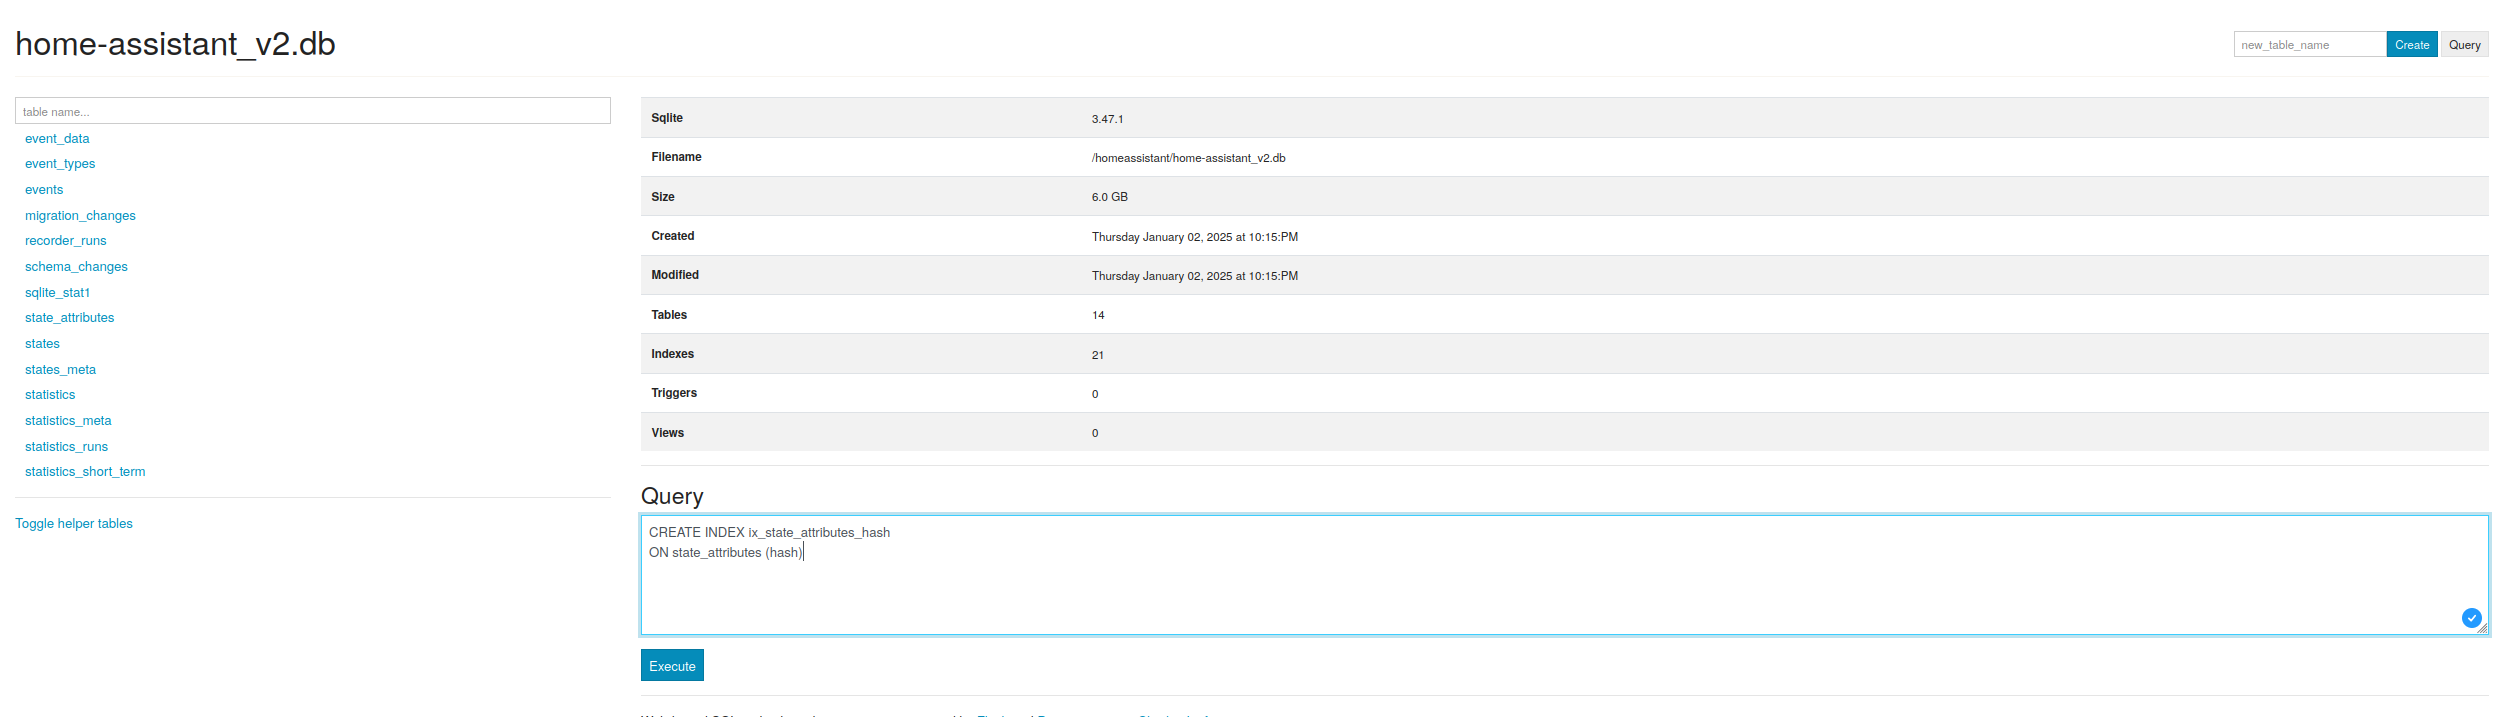Click inside the SQL query text area
Image resolution: width=2503 pixels, height=717 pixels.
pyautogui.click(x=1564, y=575)
